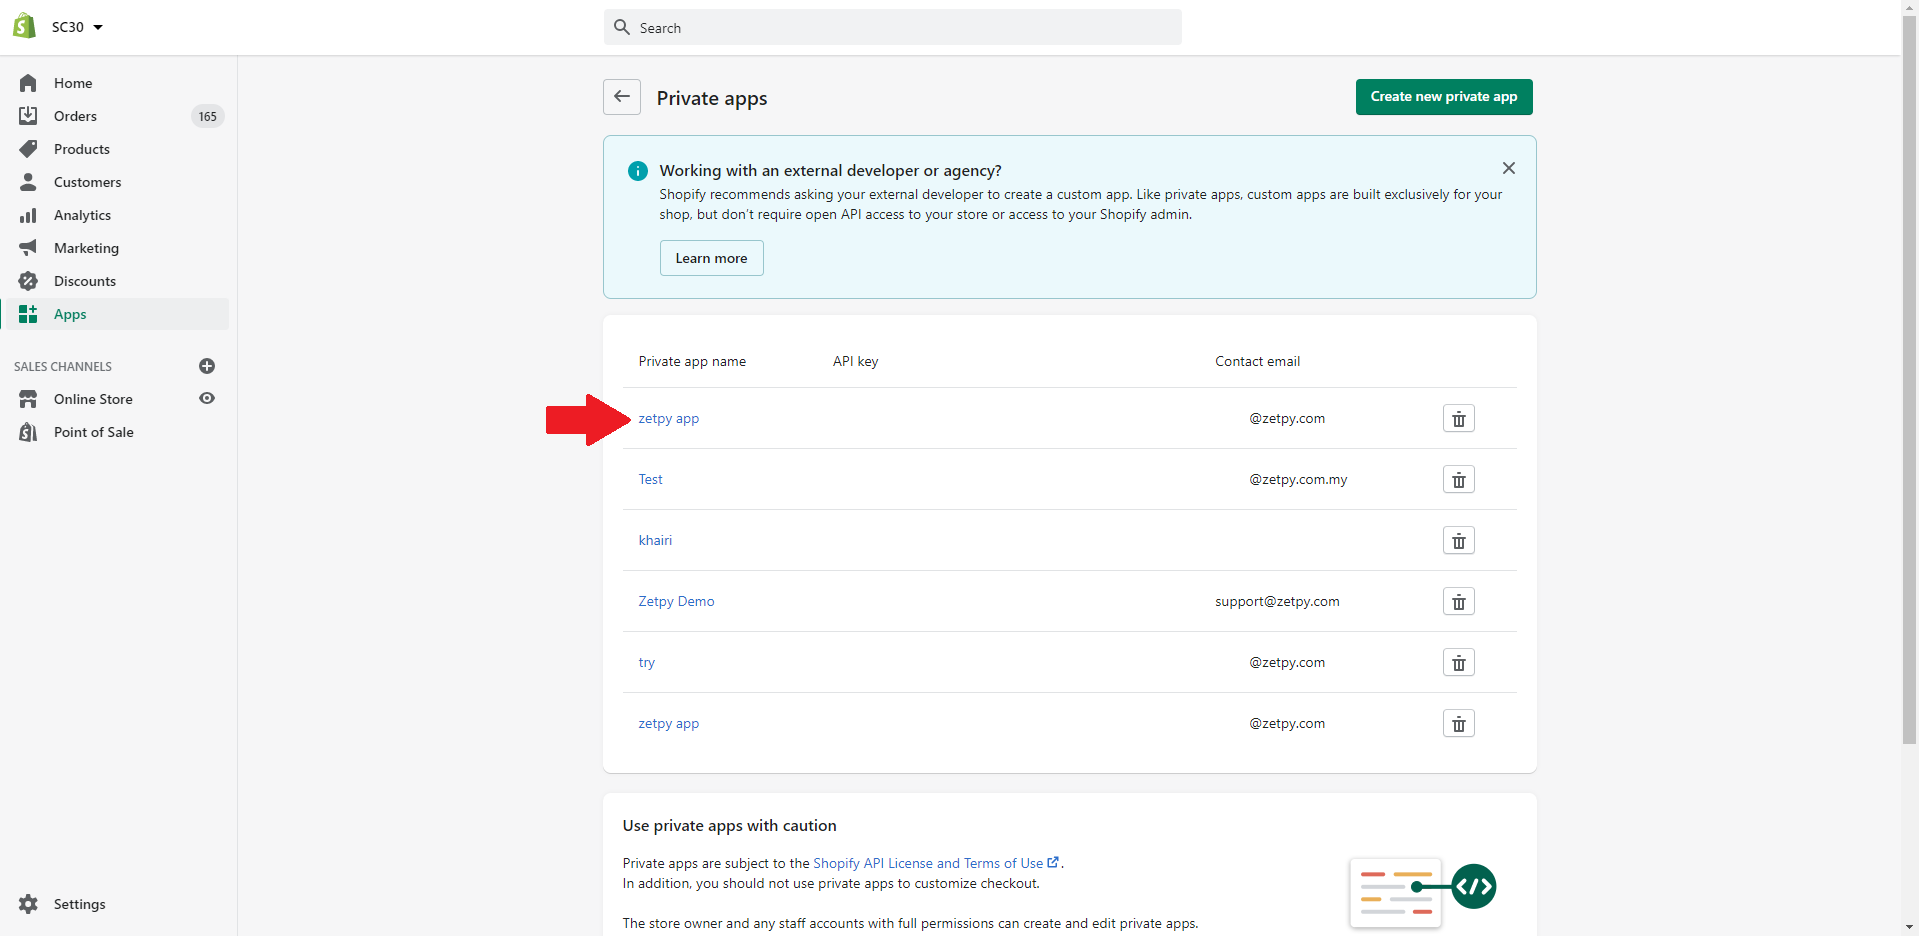
Task: Open the SC30 store switcher dropdown
Action: tap(76, 27)
